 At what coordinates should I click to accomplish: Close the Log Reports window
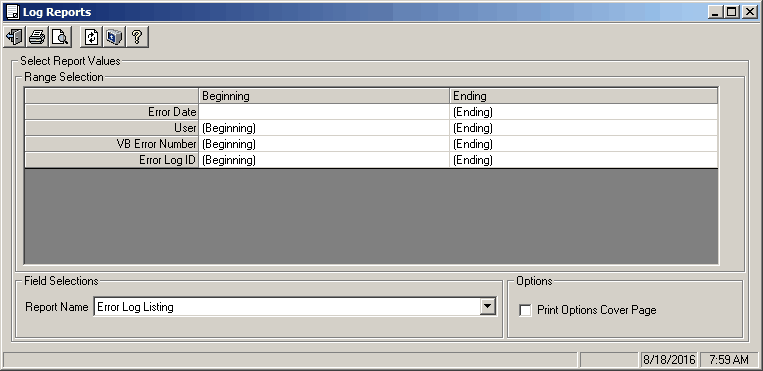749,13
